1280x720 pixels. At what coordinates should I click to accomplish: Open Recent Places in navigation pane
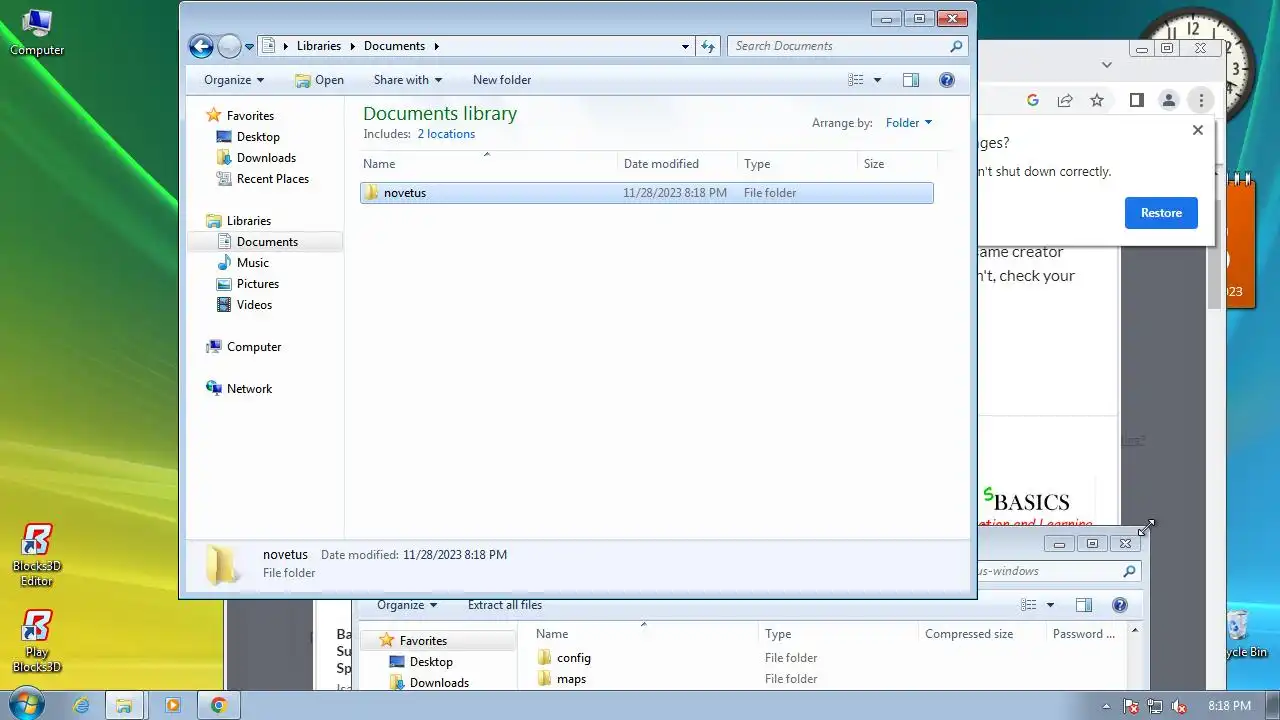pos(272,179)
